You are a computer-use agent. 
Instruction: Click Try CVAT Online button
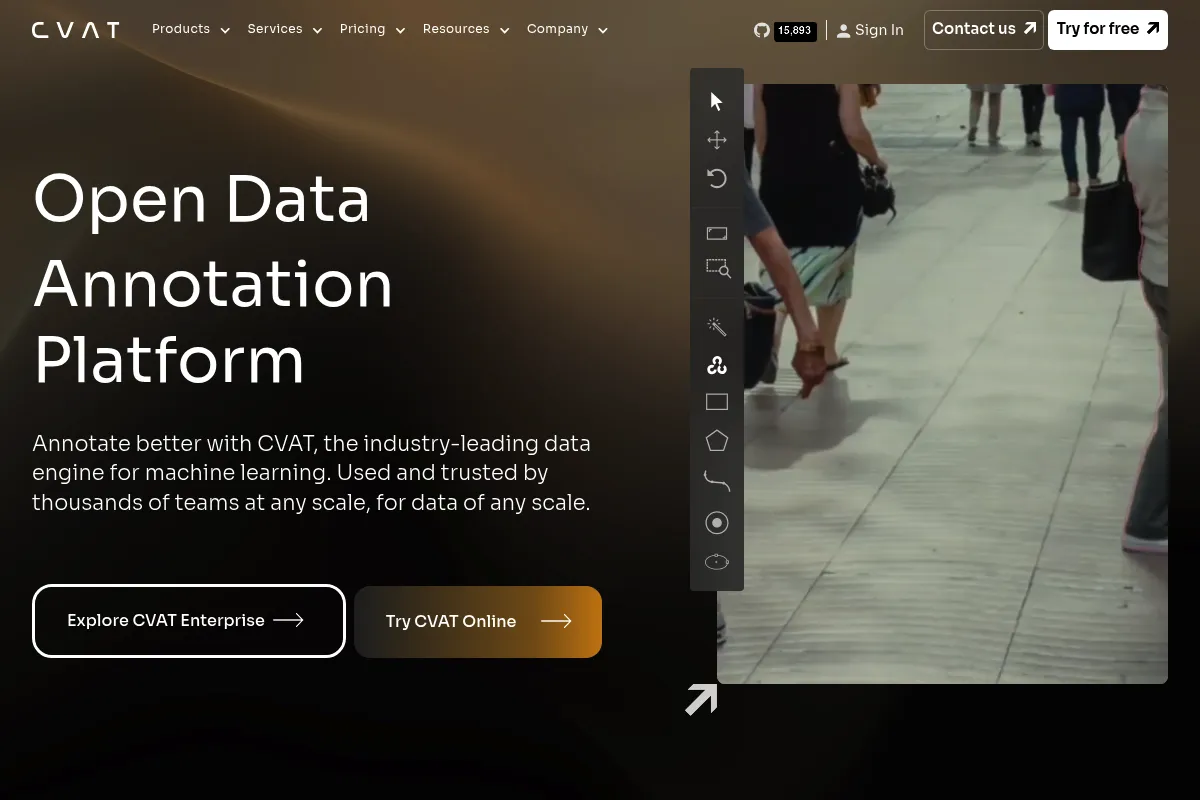[x=478, y=622]
